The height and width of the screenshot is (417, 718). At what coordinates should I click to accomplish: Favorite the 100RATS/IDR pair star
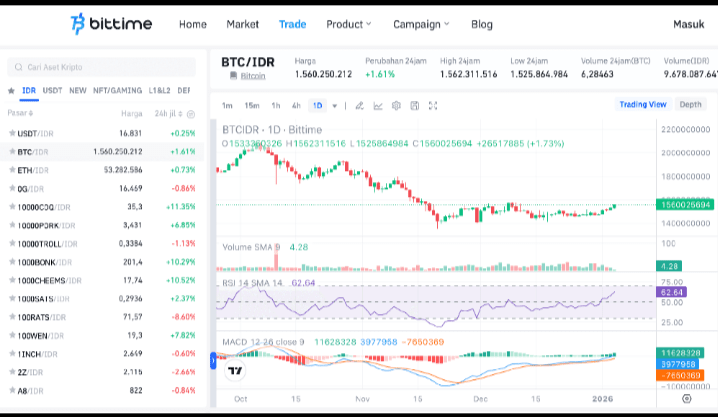pyautogui.click(x=12, y=317)
